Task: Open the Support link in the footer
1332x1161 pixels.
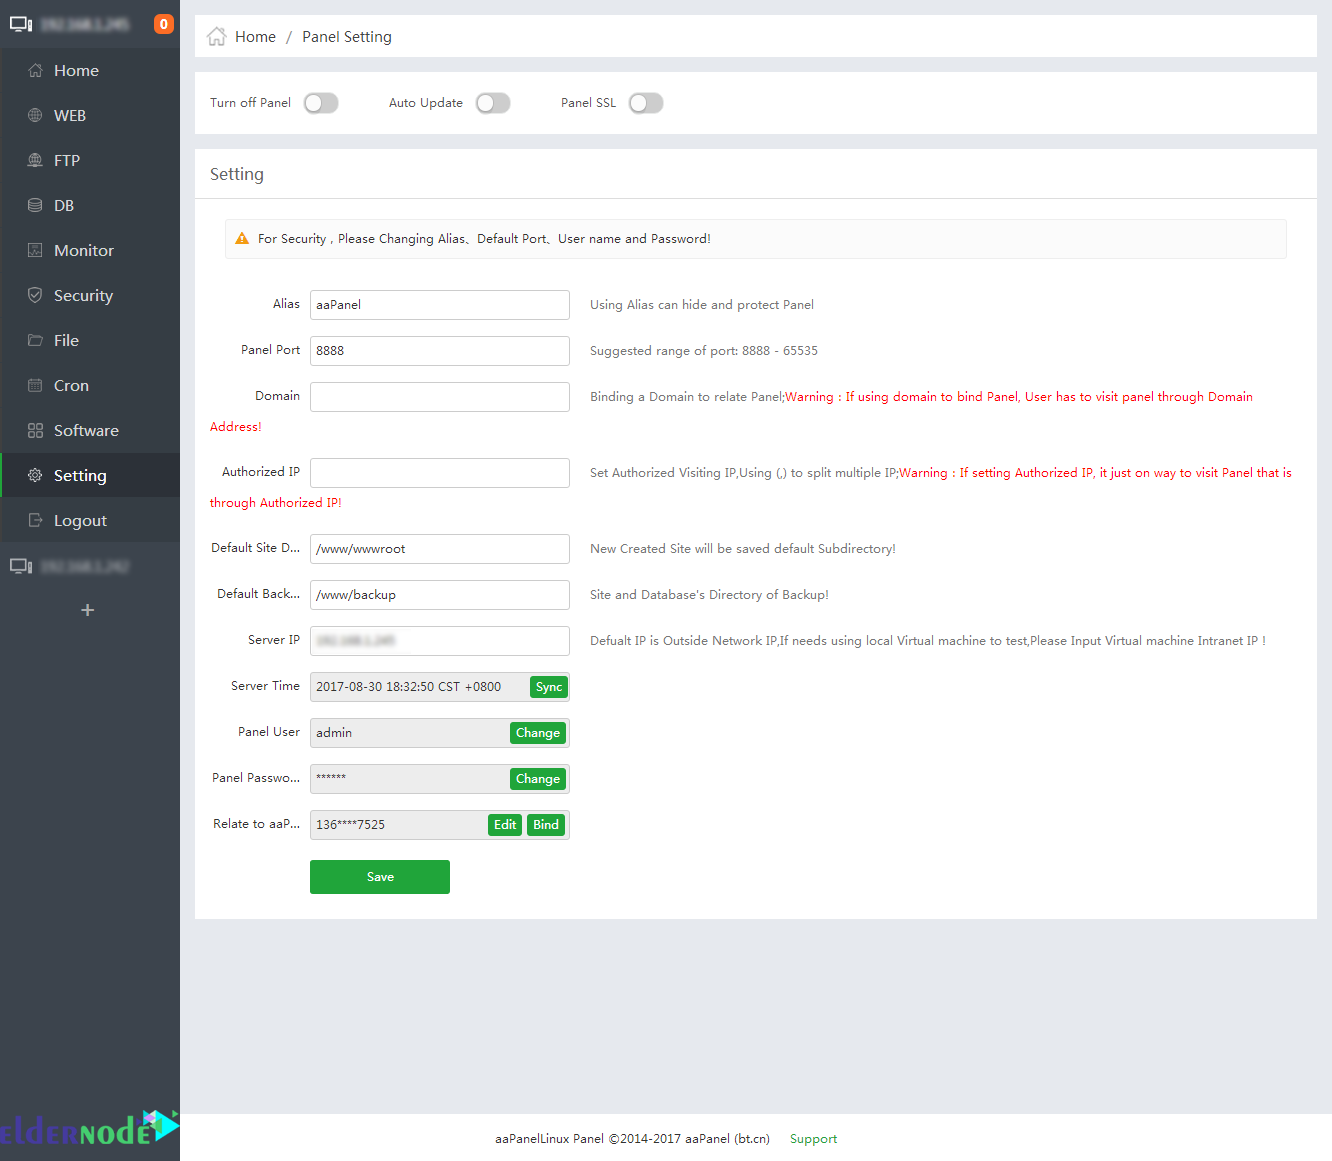Action: 813,1139
